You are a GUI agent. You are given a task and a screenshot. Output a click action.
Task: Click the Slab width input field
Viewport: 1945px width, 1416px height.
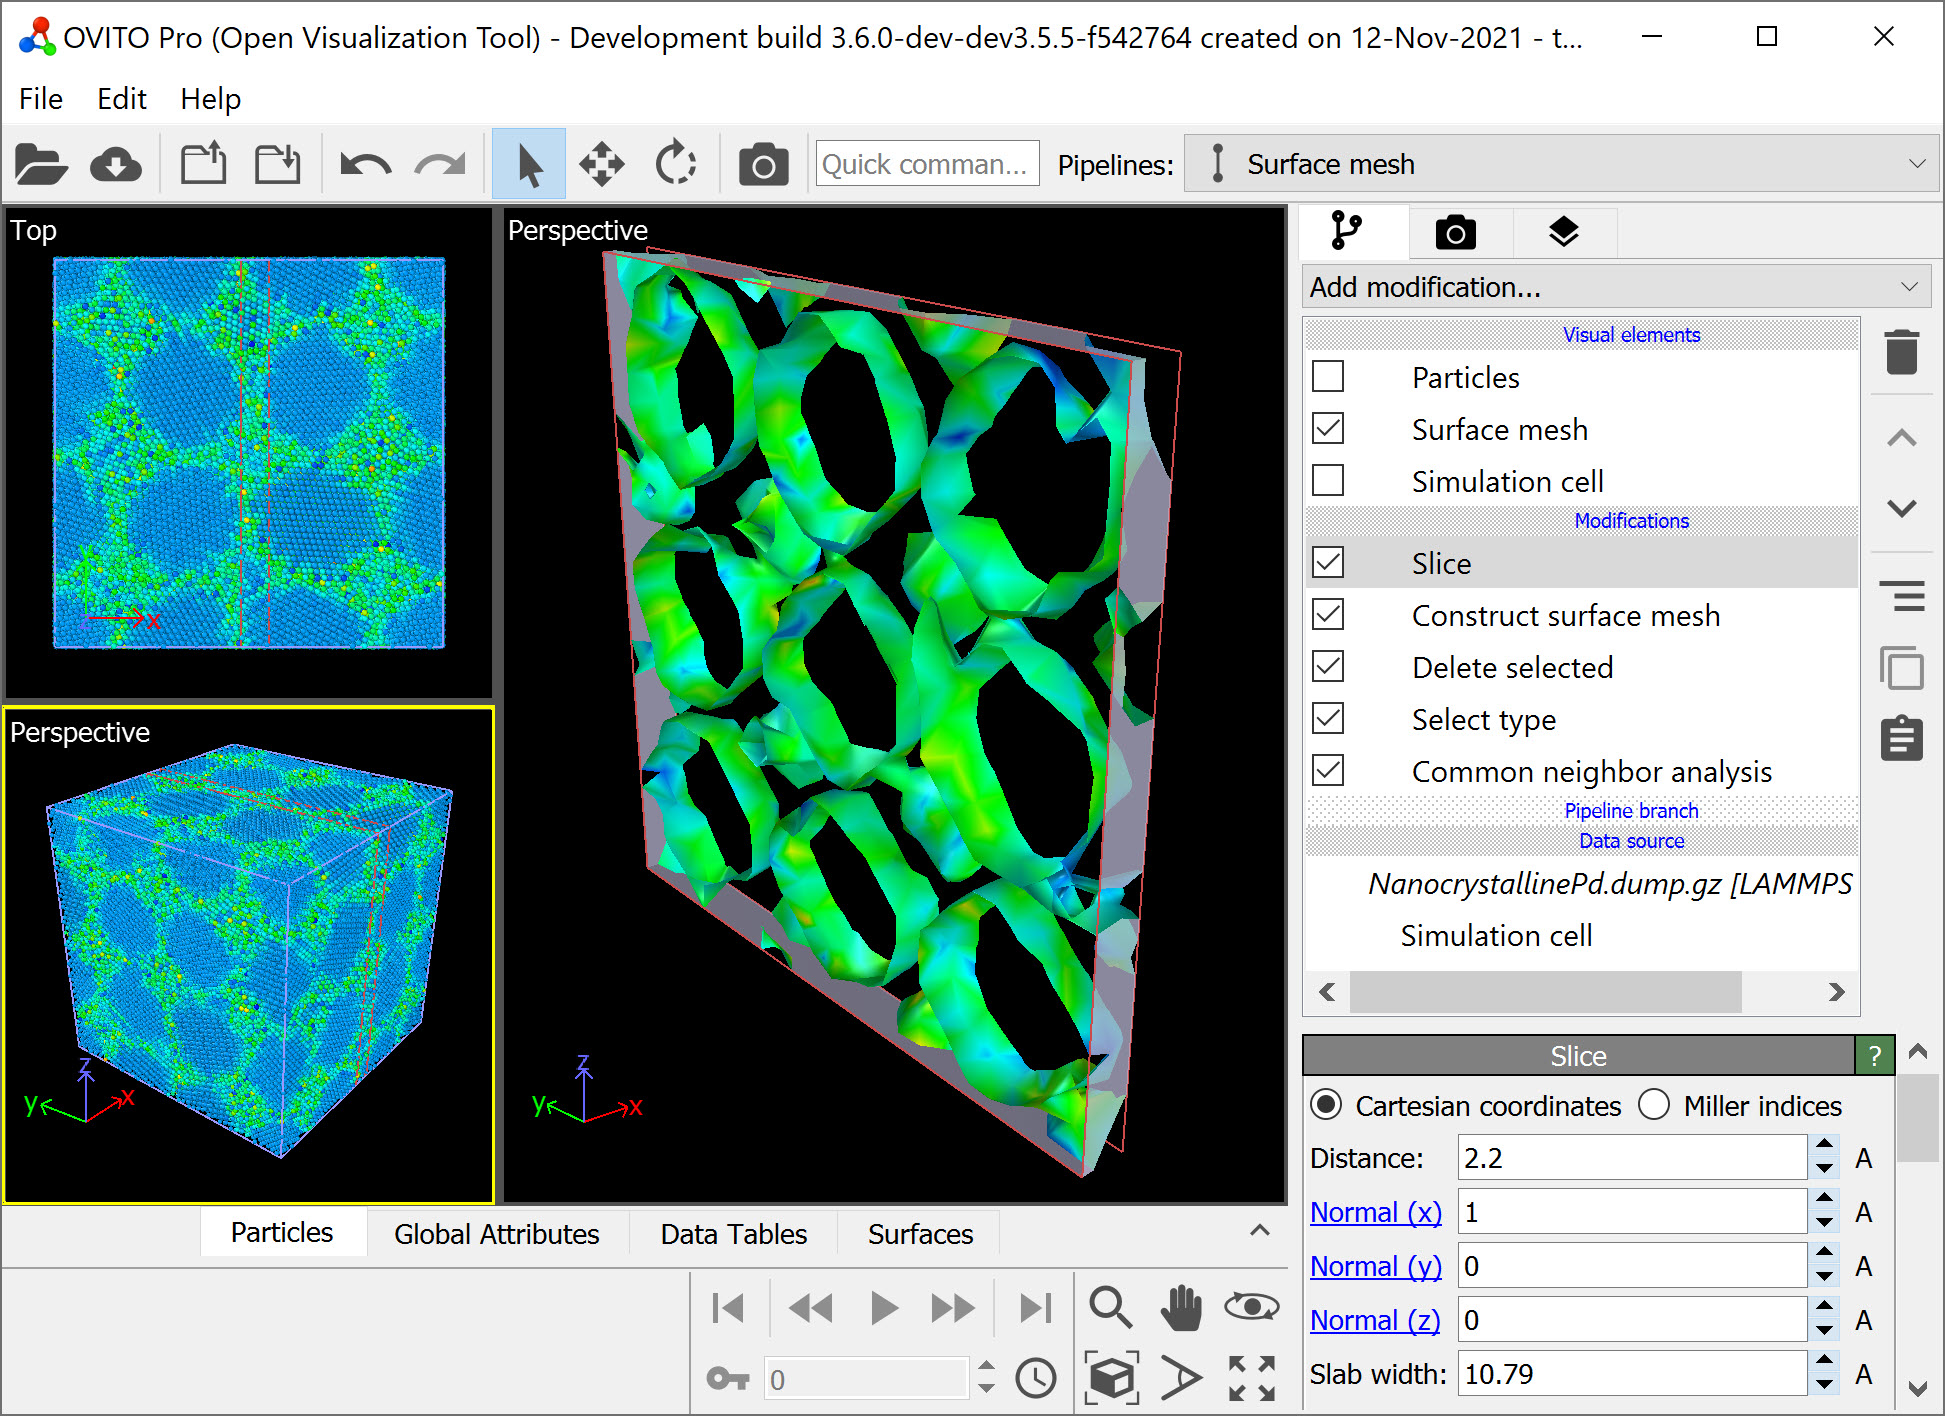click(1630, 1374)
